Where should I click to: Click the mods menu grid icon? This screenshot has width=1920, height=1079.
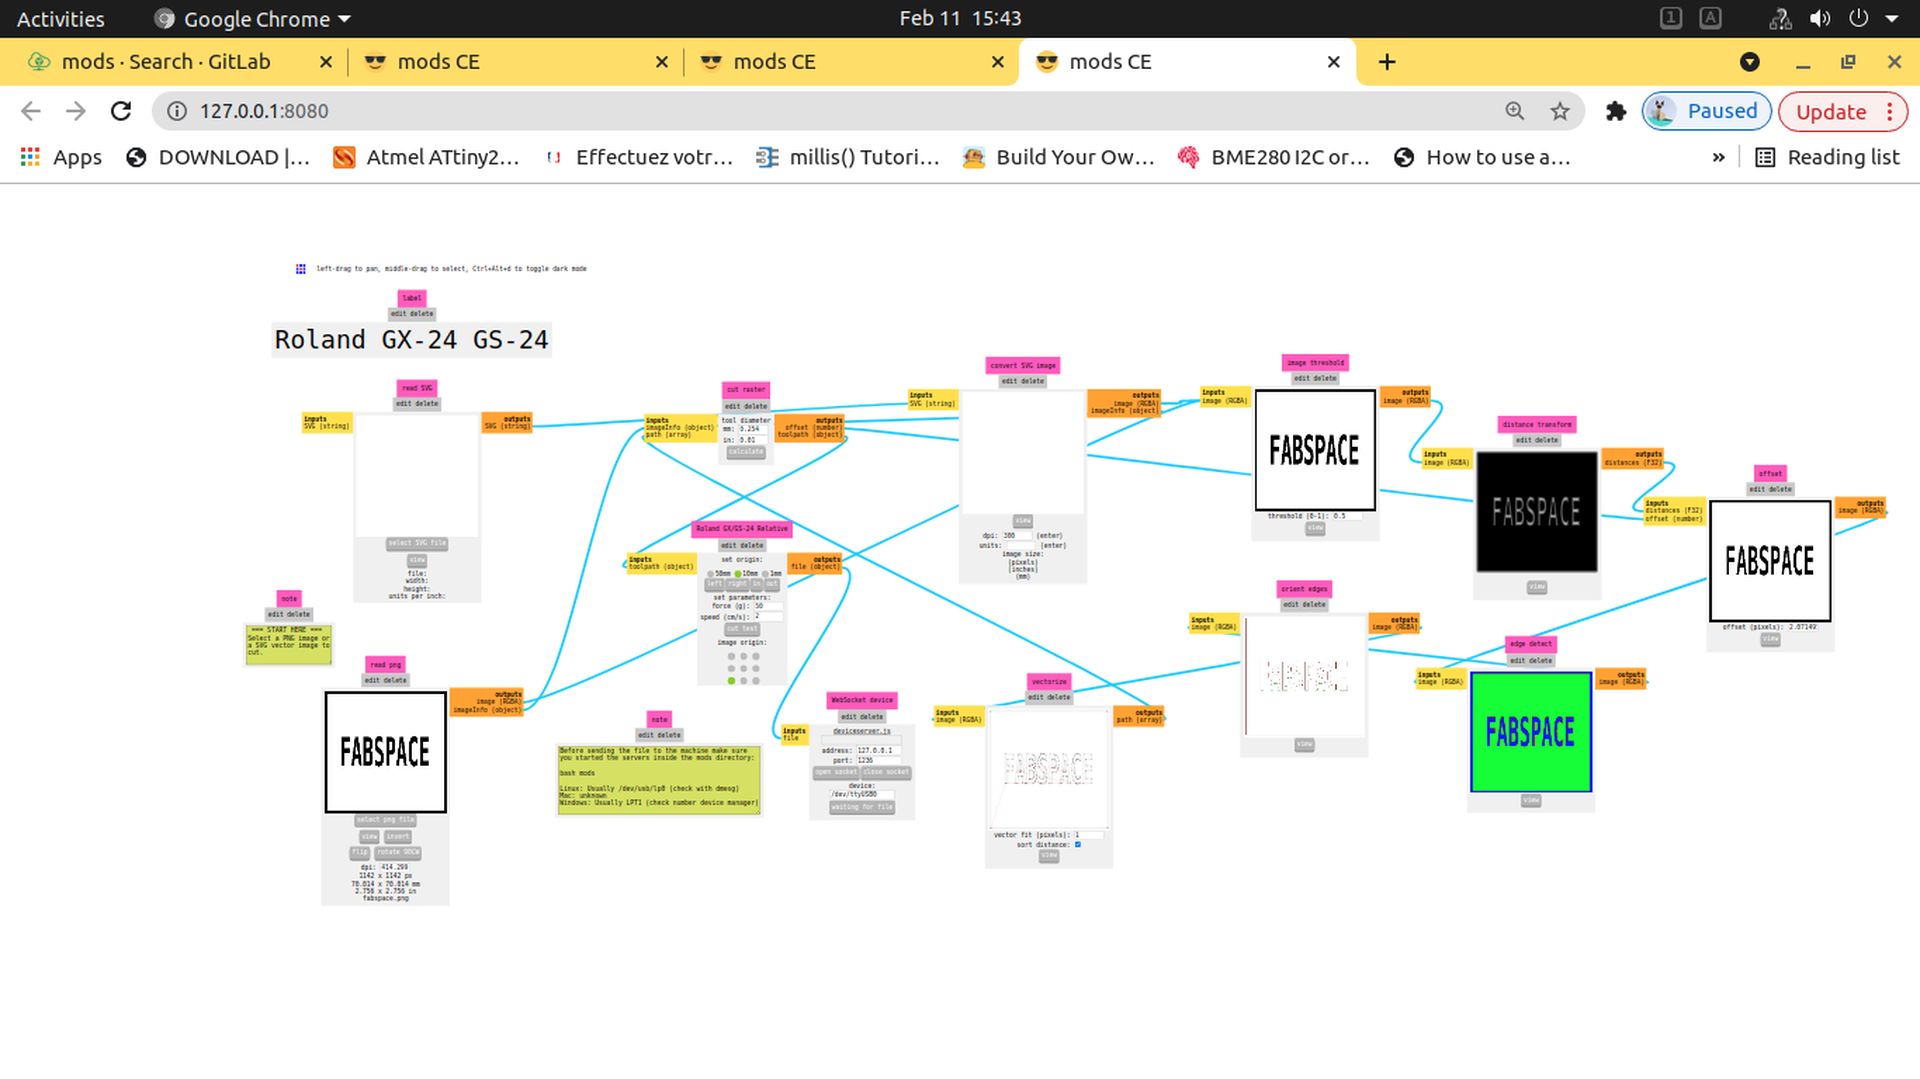tap(300, 269)
